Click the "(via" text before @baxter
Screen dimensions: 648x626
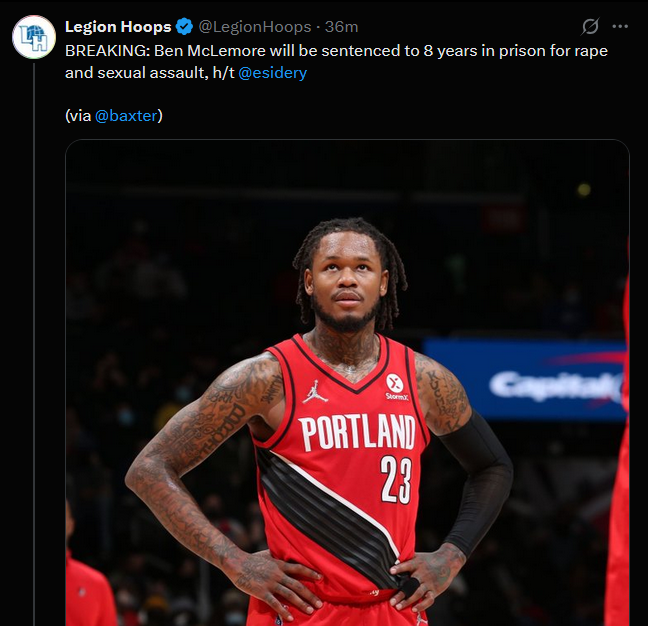tap(78, 116)
